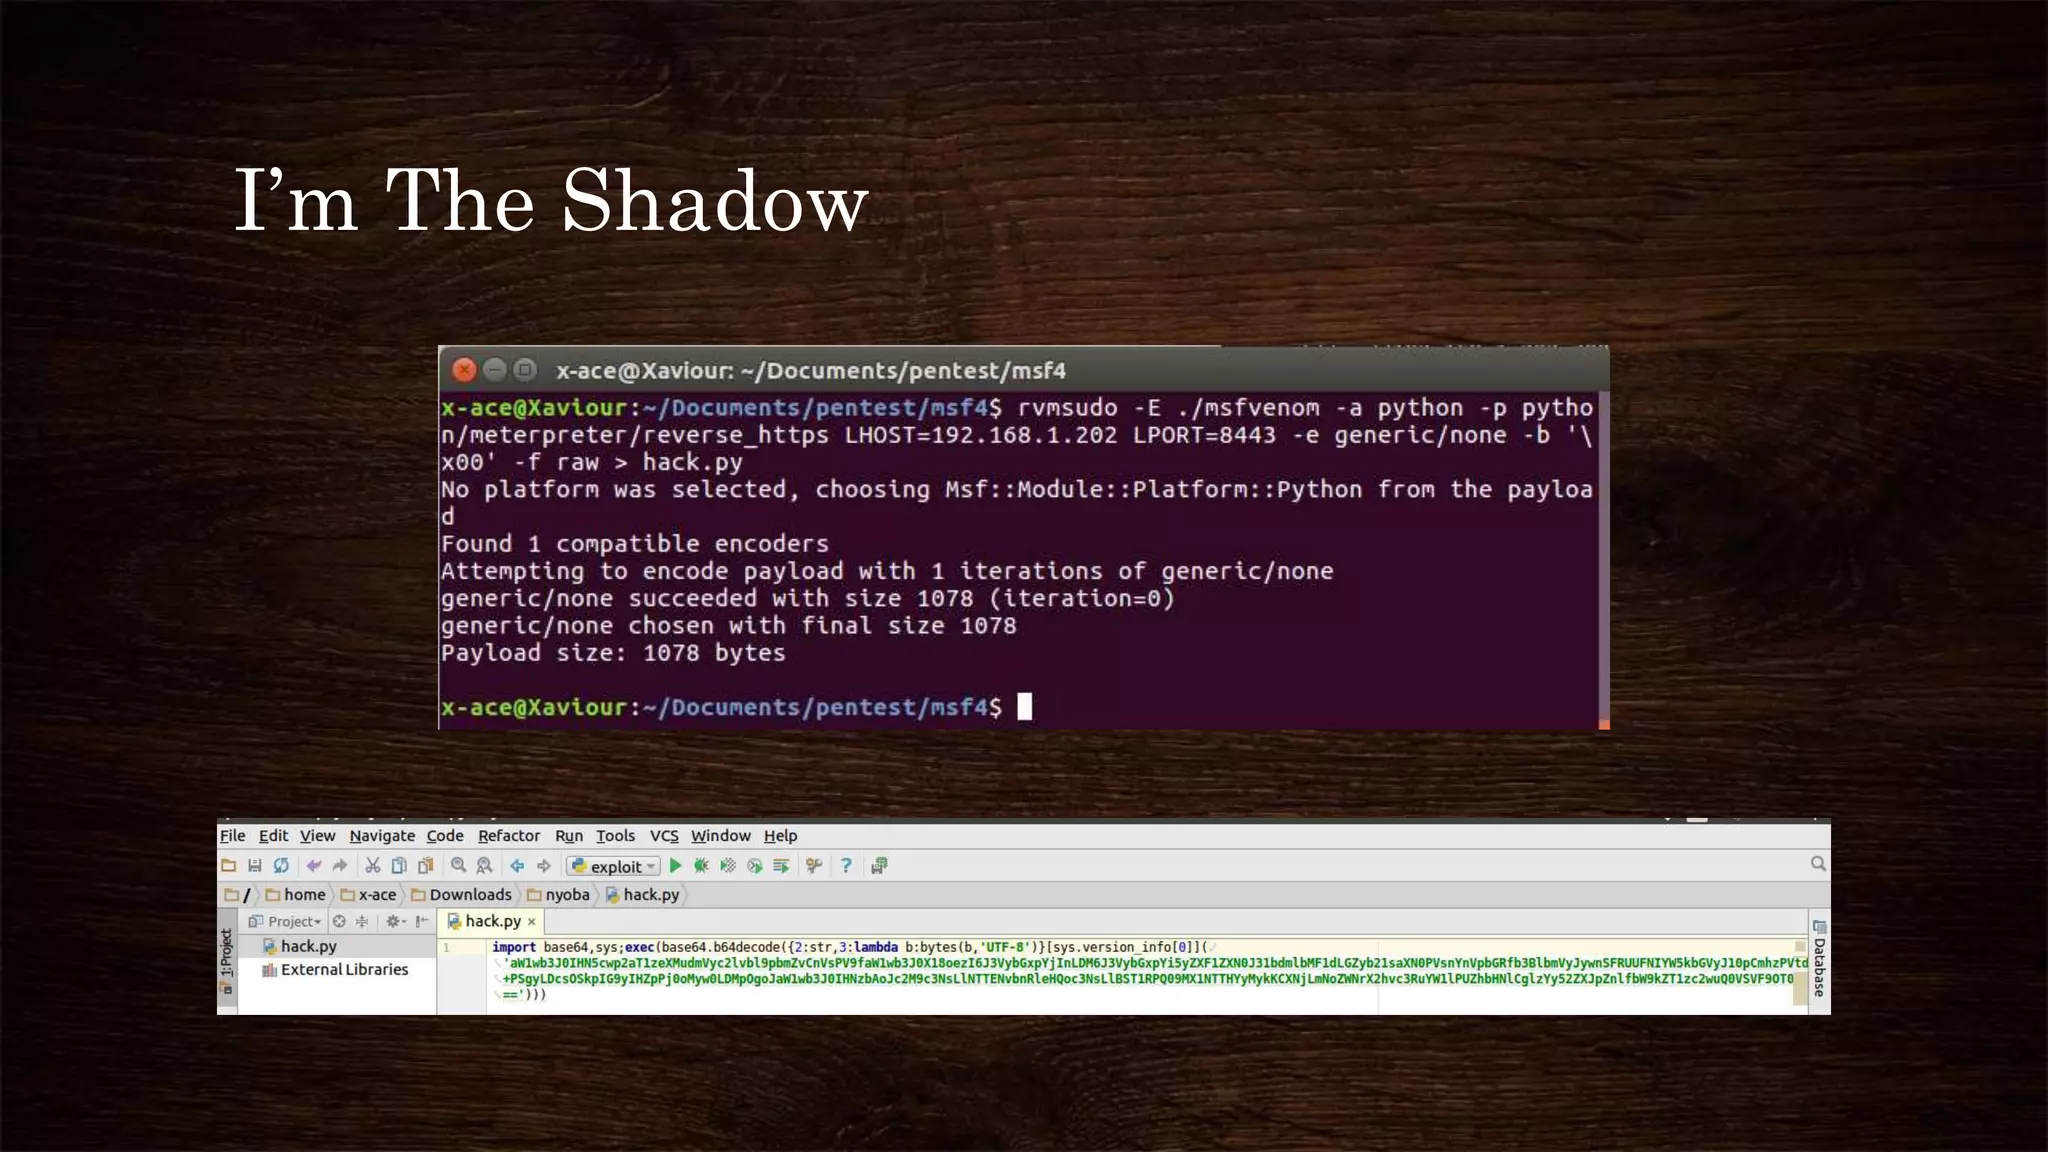This screenshot has width=2048, height=1152.
Task: Click the Paste clipboard icon
Action: click(425, 866)
